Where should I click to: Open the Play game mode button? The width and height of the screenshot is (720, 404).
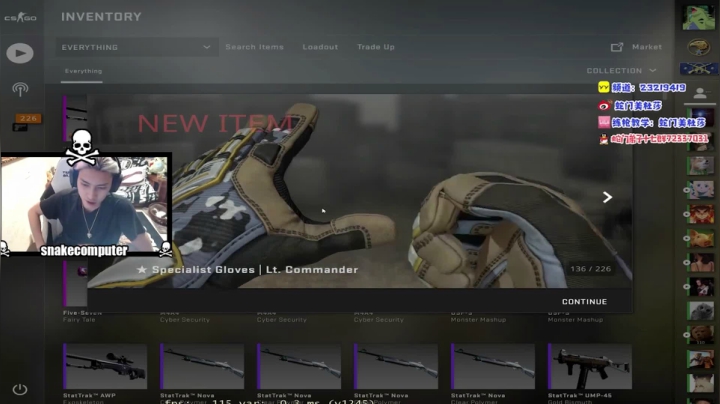click(20, 53)
